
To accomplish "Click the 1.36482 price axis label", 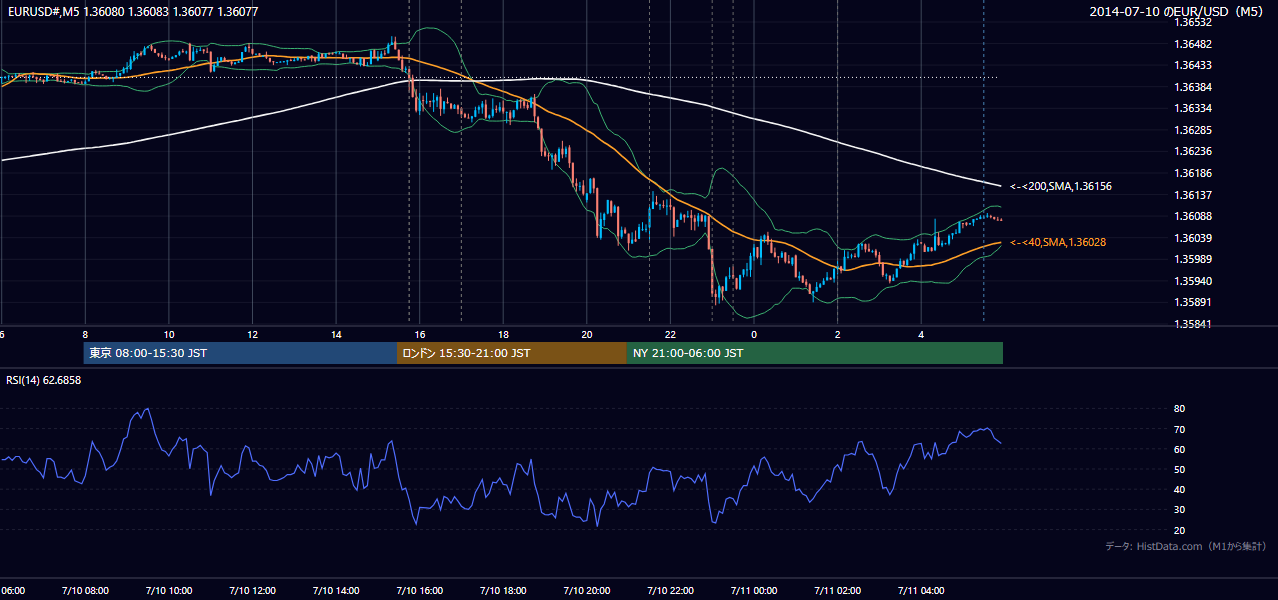I will pyautogui.click(x=1193, y=44).
